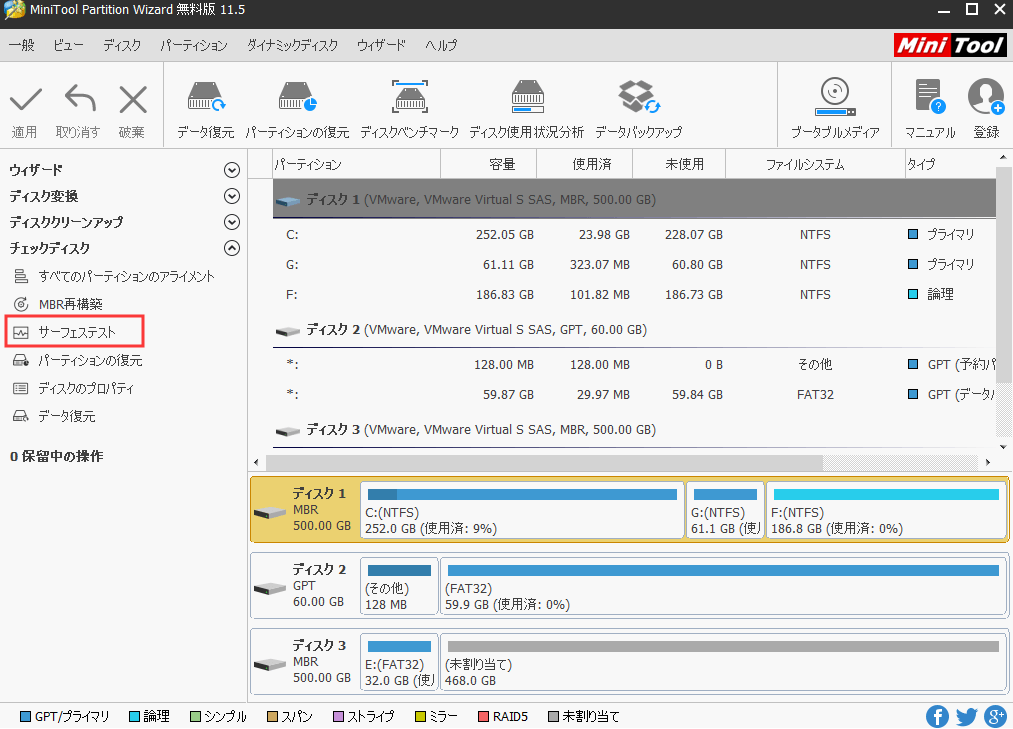This screenshot has height=729, width=1013.
Task: Open the 一般 menu
Action: 21,45
